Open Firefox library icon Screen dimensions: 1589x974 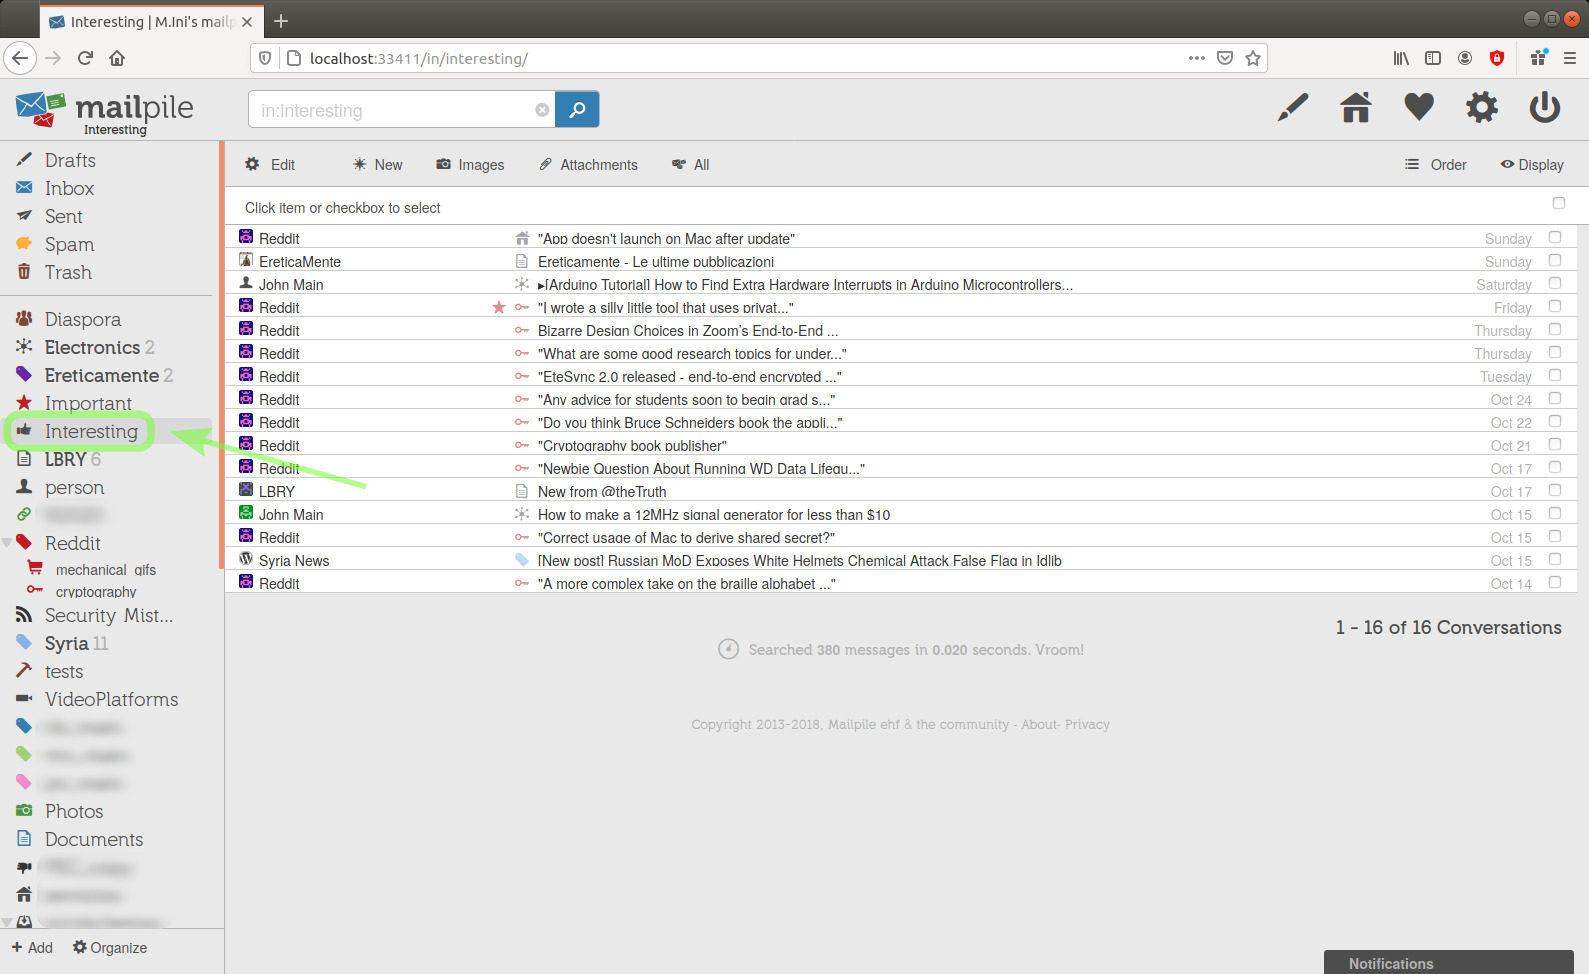[x=1401, y=58]
